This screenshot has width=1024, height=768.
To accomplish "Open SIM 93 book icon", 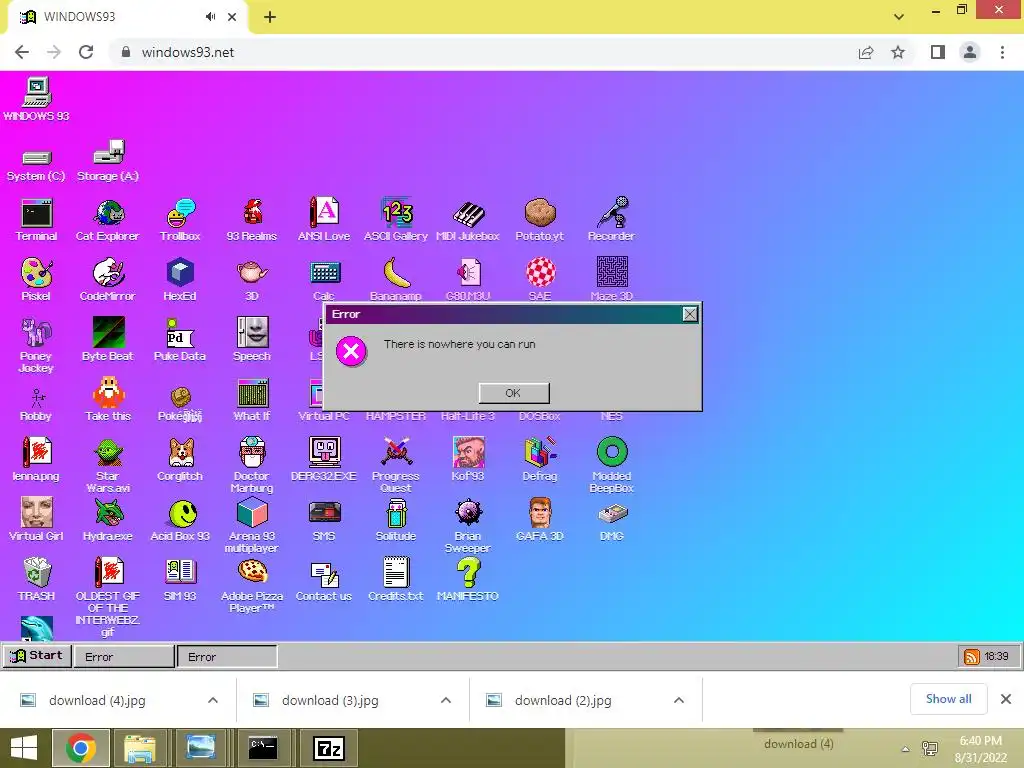I will (180, 580).
